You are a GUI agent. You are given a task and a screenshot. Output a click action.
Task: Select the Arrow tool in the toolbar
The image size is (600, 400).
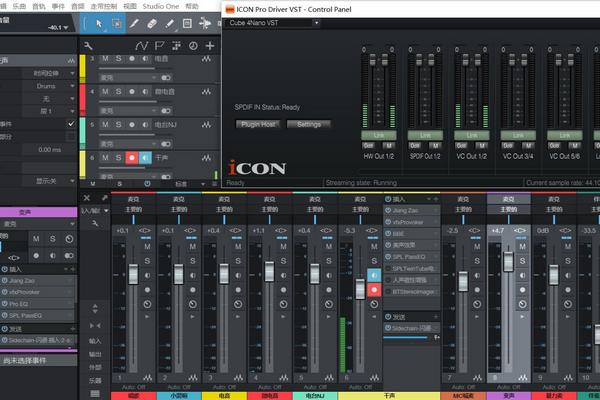pyautogui.click(x=99, y=24)
